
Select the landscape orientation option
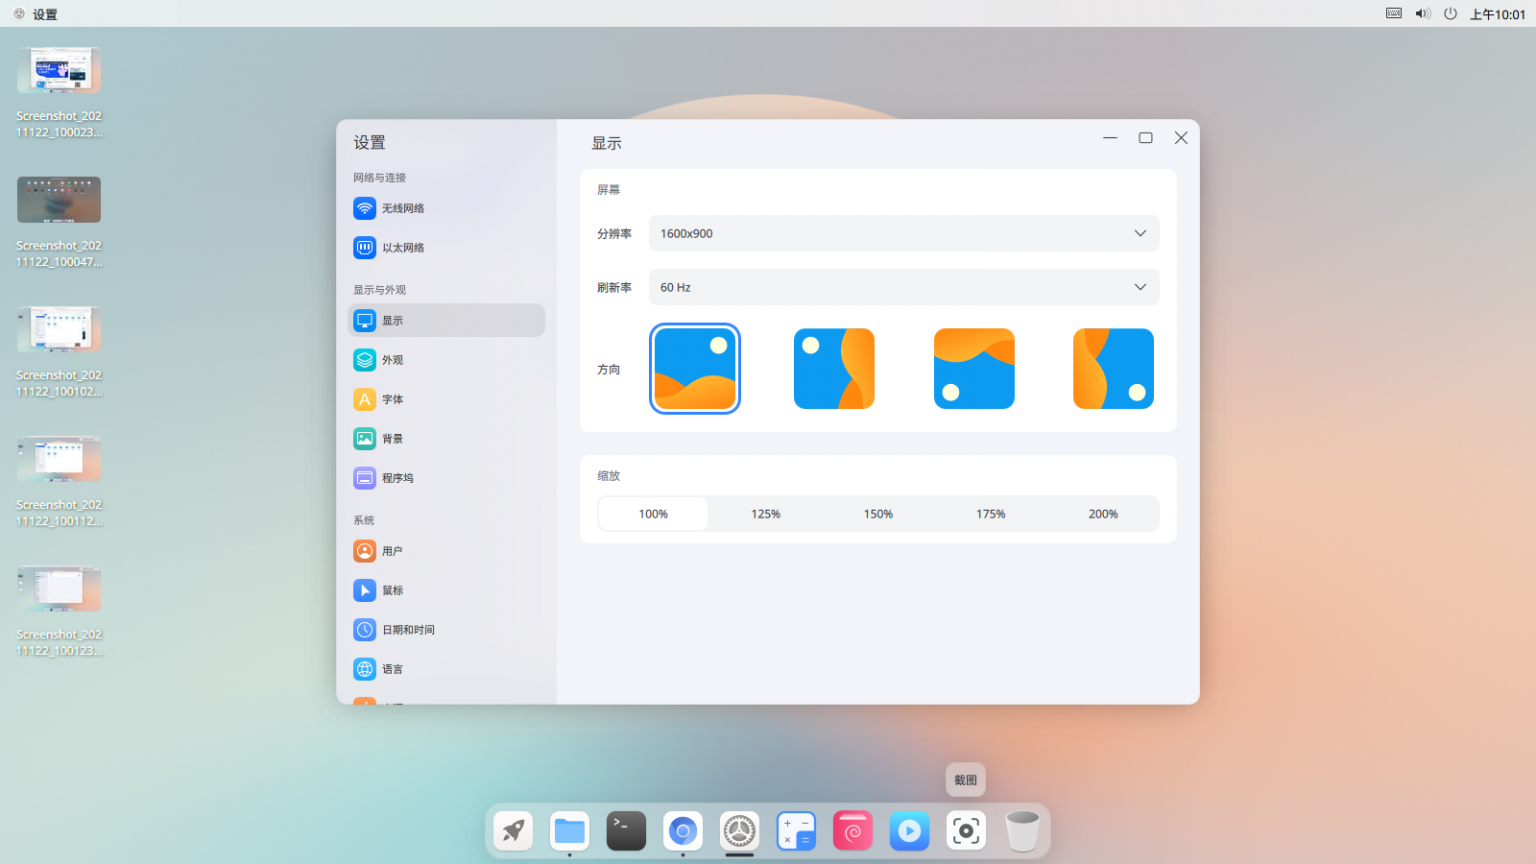[694, 368]
